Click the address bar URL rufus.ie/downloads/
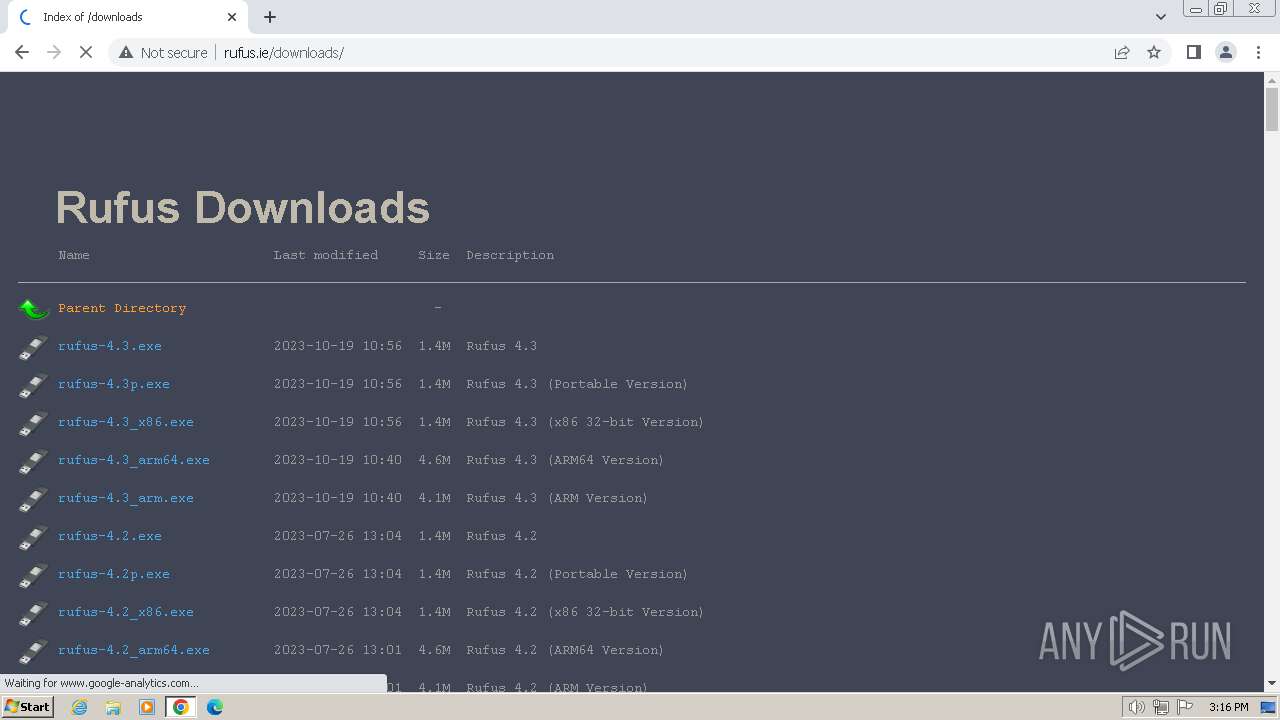1280x720 pixels. [284, 52]
